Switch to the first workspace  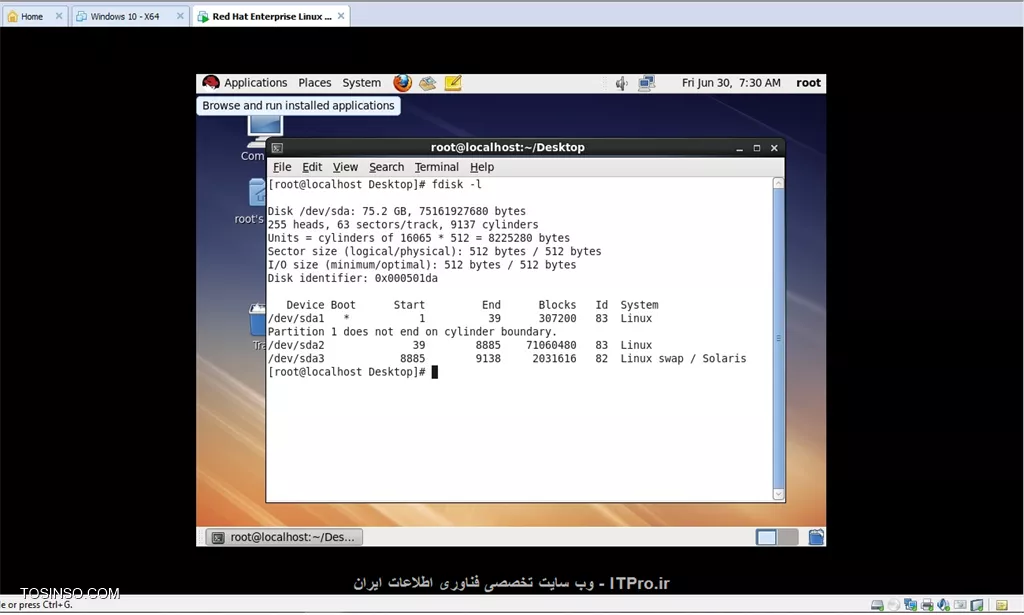tap(766, 537)
